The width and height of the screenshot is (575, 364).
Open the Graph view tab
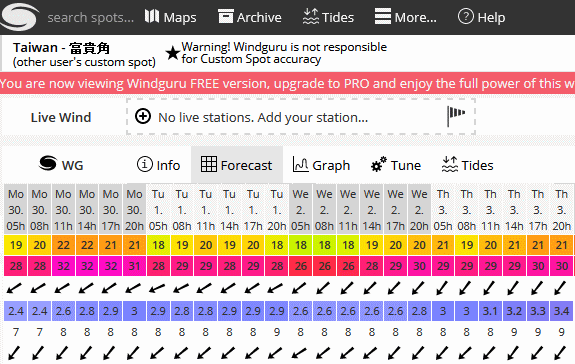point(321,165)
